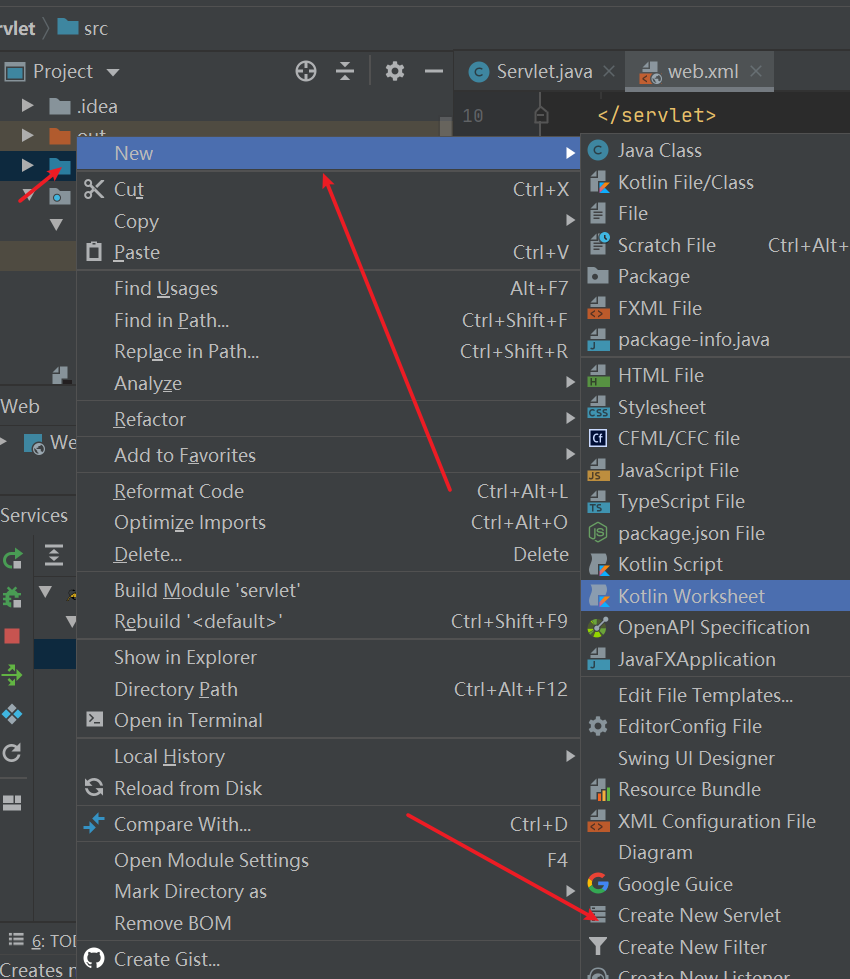Select Open Module Settings
Screen dimensions: 850x979
(329, 860)
